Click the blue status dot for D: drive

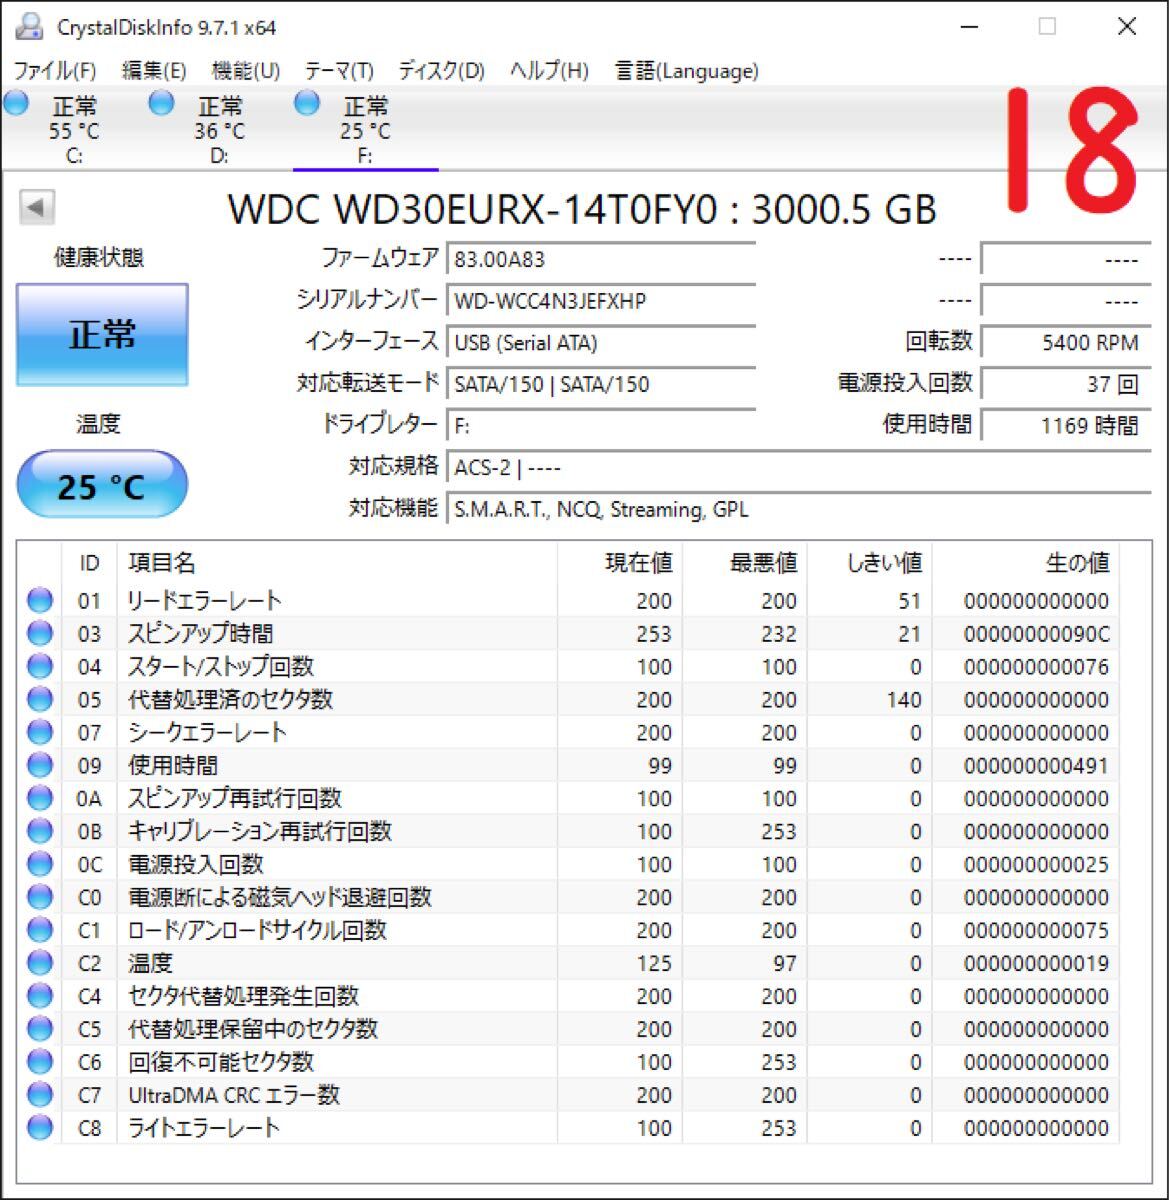(x=161, y=101)
